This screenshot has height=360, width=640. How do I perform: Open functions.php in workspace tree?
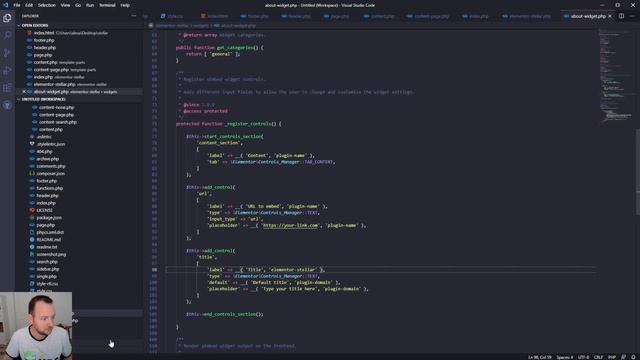point(50,188)
